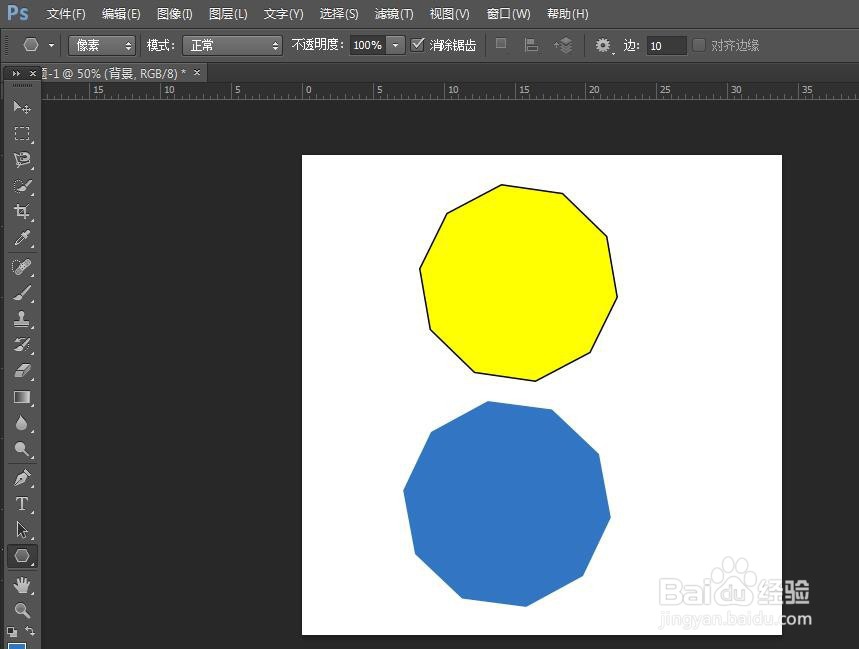Select the Lasso tool

[x=22, y=159]
